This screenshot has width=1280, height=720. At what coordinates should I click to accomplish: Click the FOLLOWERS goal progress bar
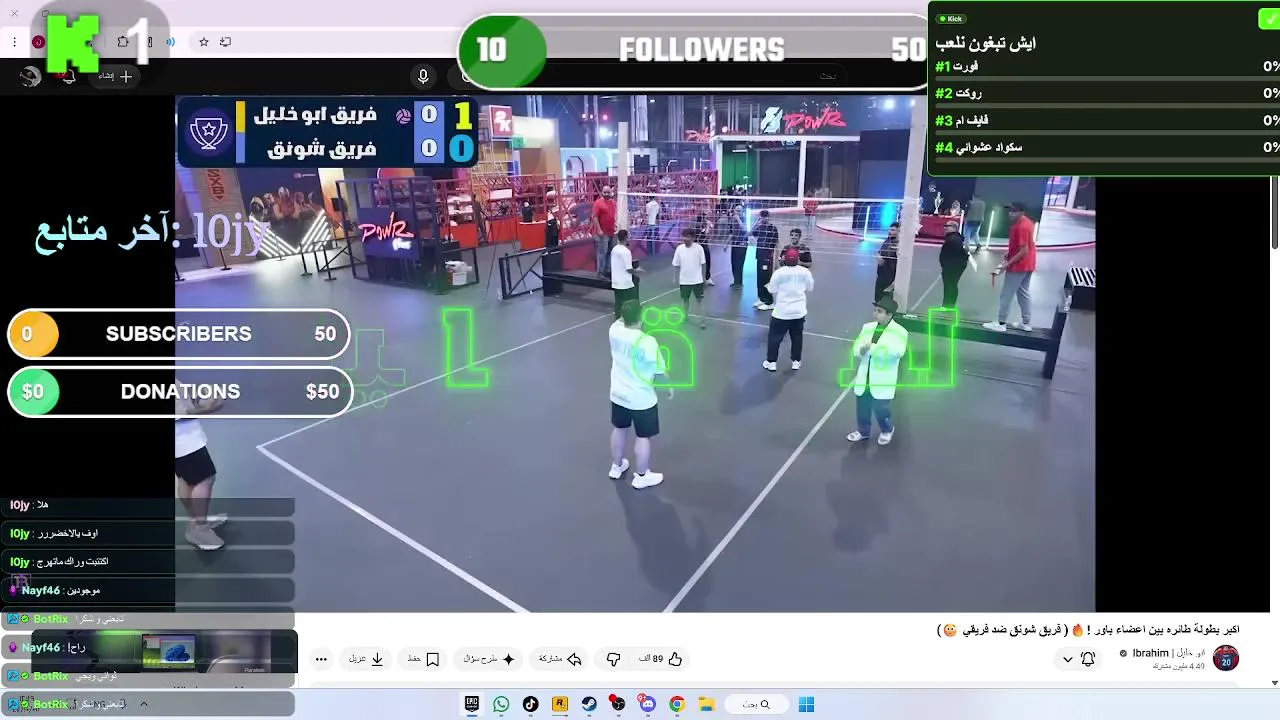tap(695, 50)
